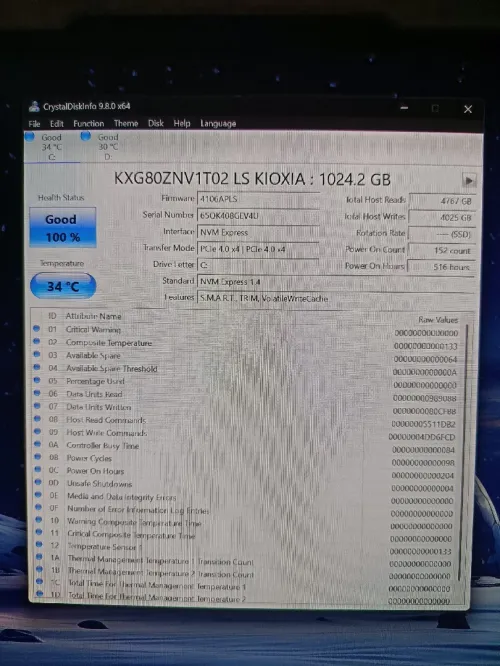Click the Attribute Name column header
Screen dimensions: 500x666
(93, 316)
